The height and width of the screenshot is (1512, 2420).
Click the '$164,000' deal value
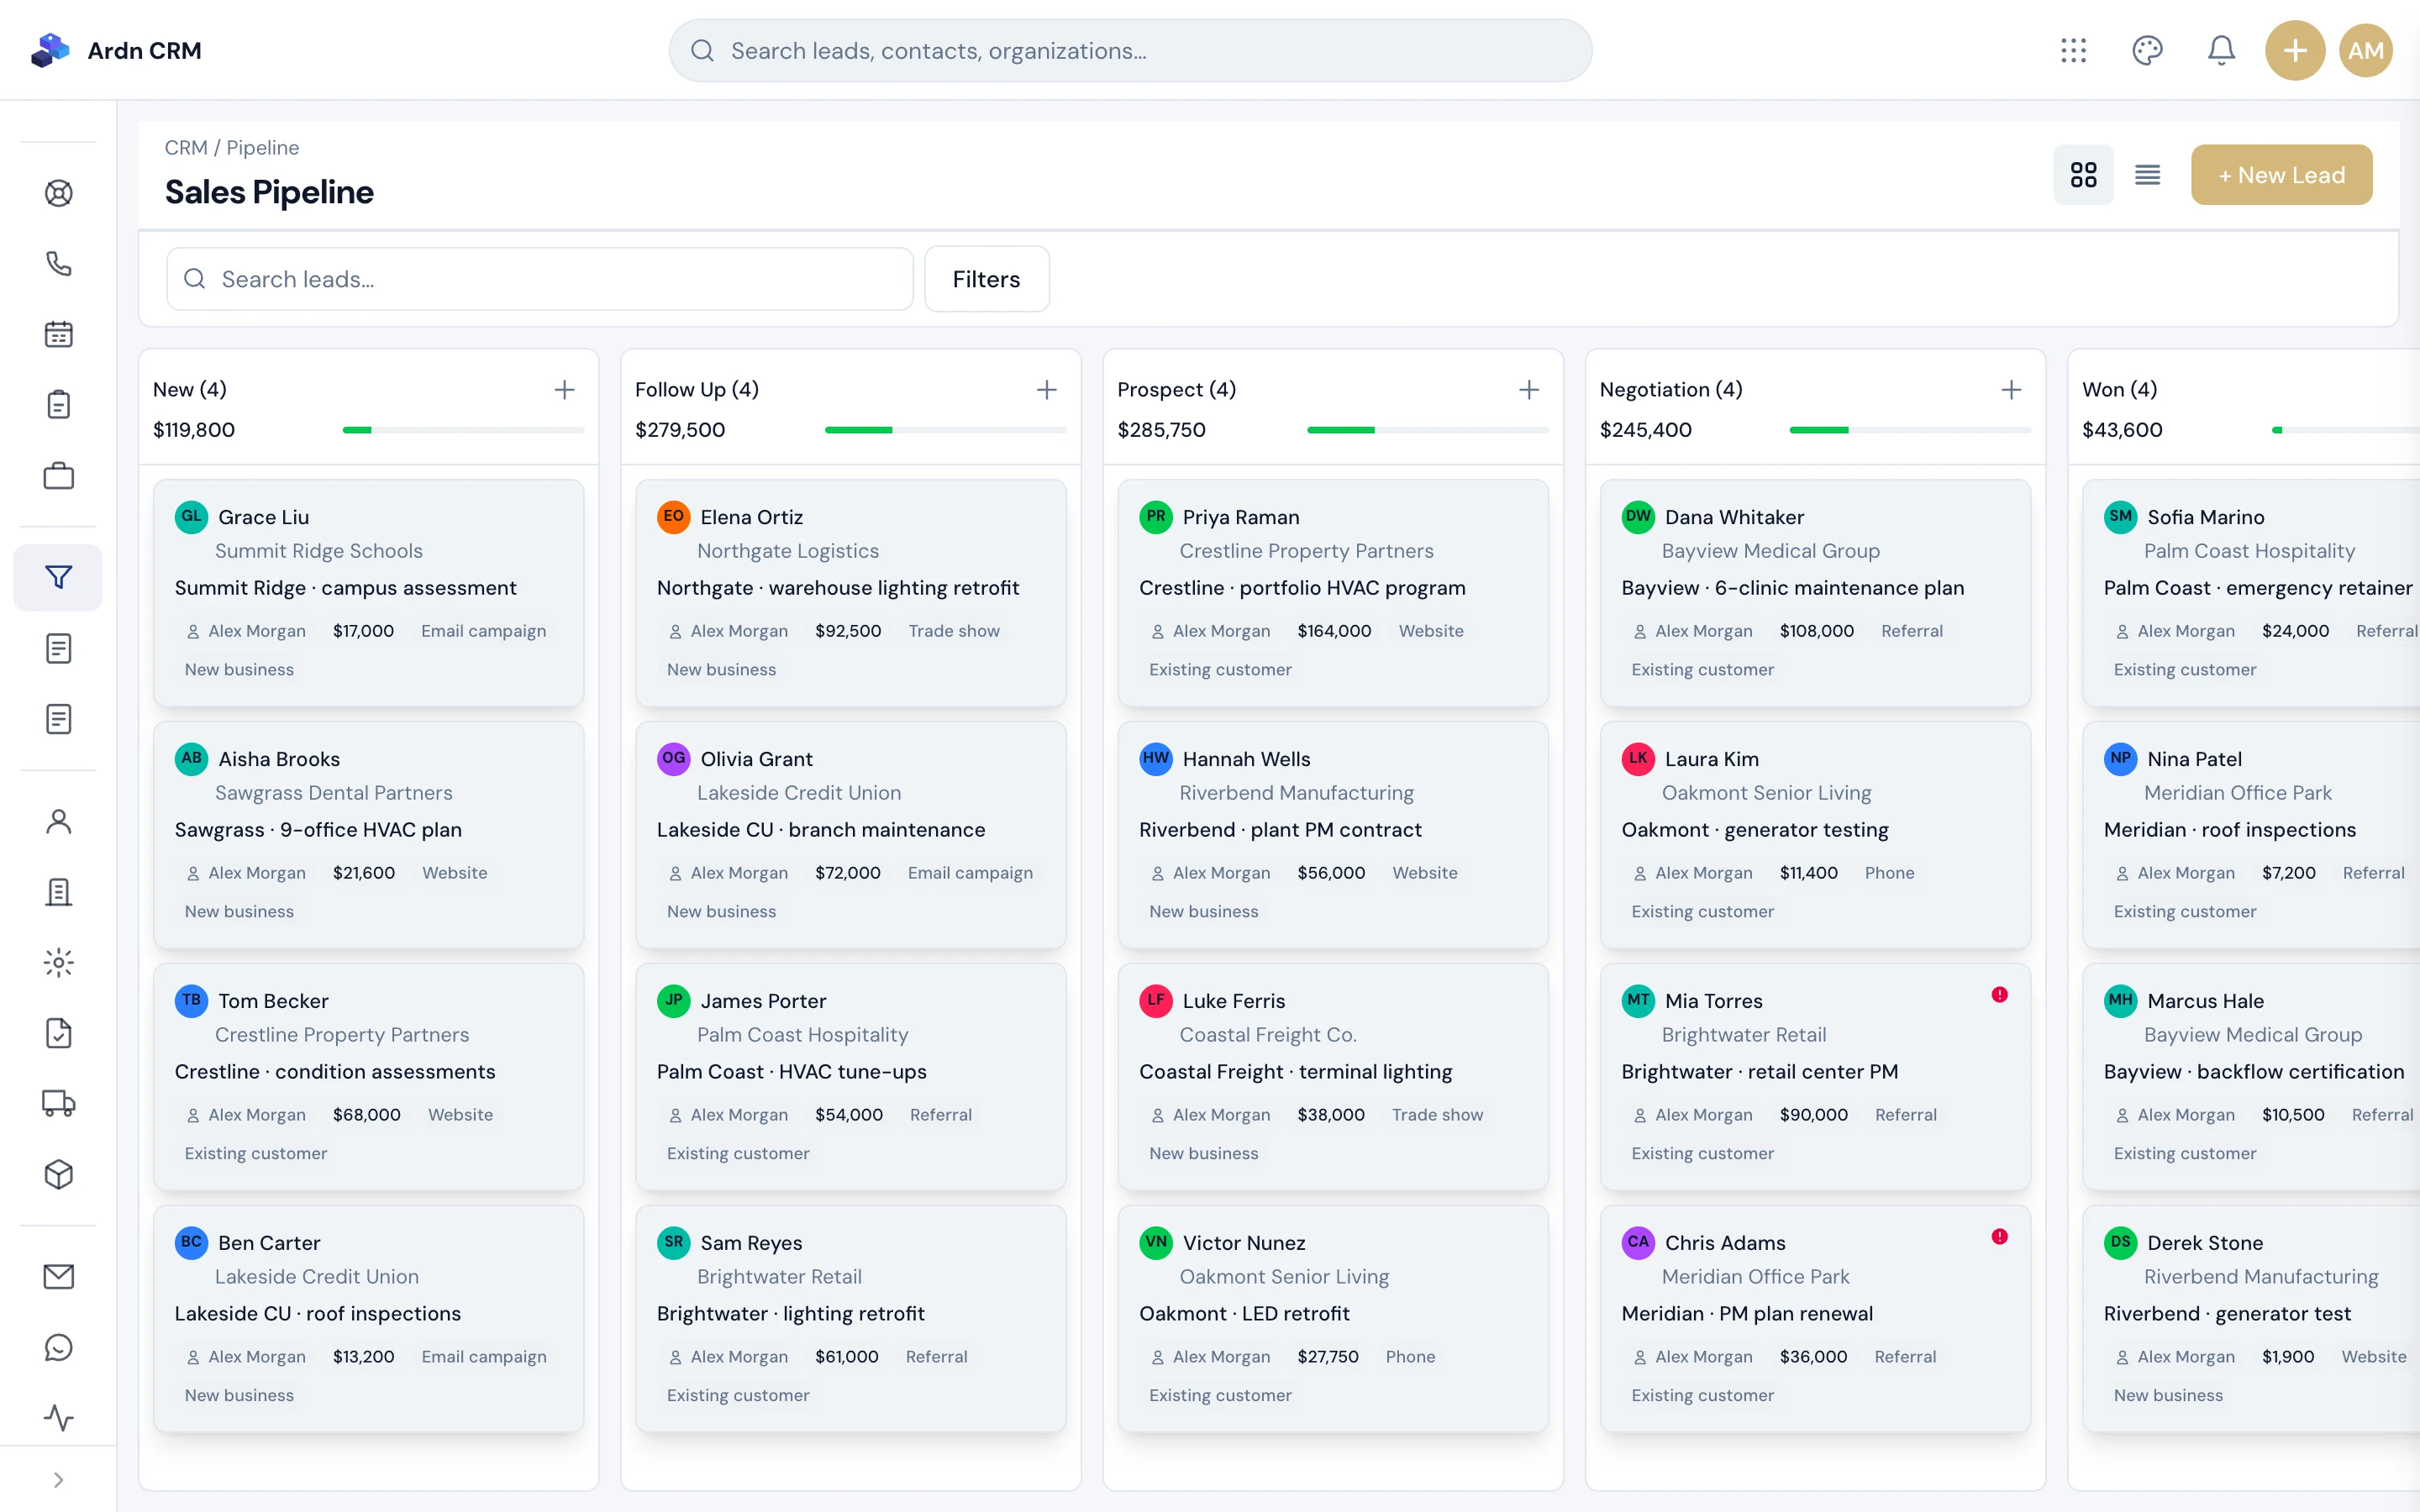click(x=1334, y=631)
